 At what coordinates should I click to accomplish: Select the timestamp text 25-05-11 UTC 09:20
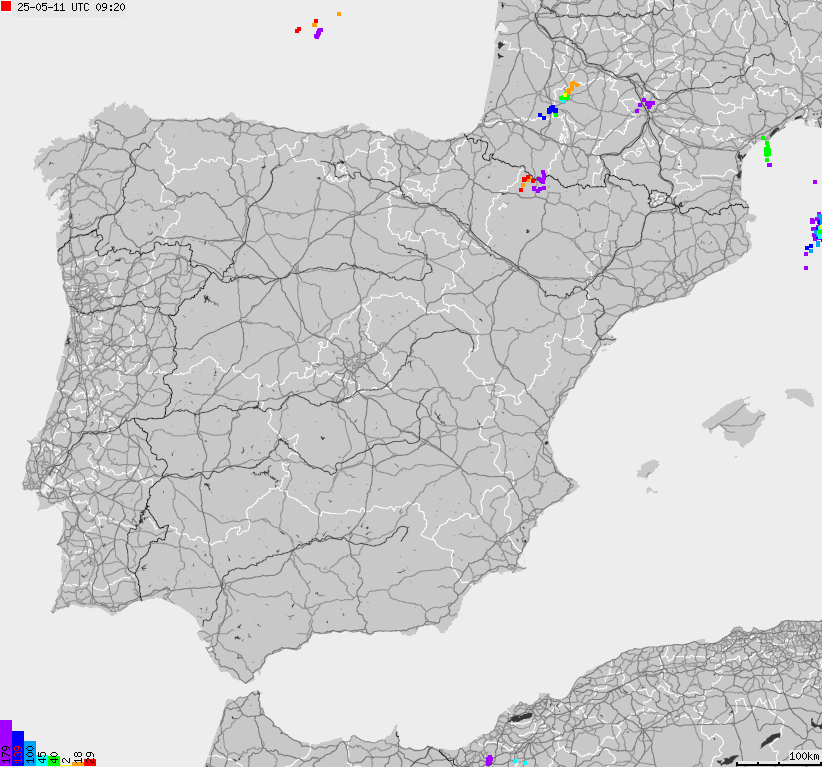(71, 7)
